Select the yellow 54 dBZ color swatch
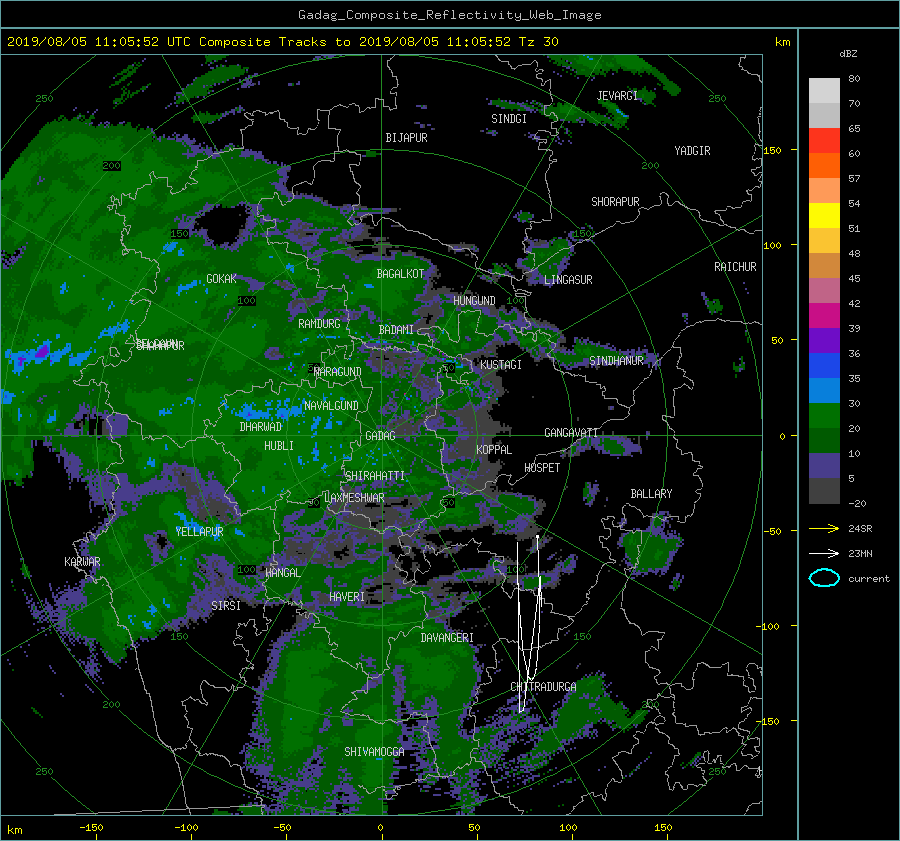This screenshot has height=841, width=900. [824, 215]
